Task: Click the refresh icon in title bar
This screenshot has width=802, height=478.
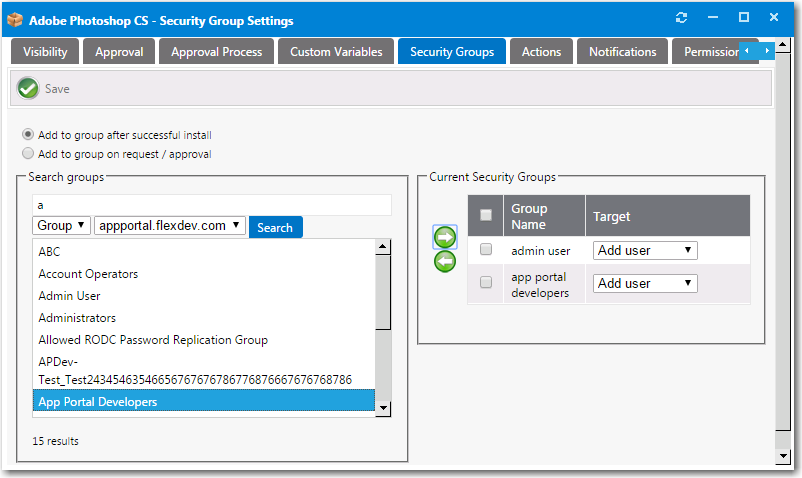Action: 682,18
